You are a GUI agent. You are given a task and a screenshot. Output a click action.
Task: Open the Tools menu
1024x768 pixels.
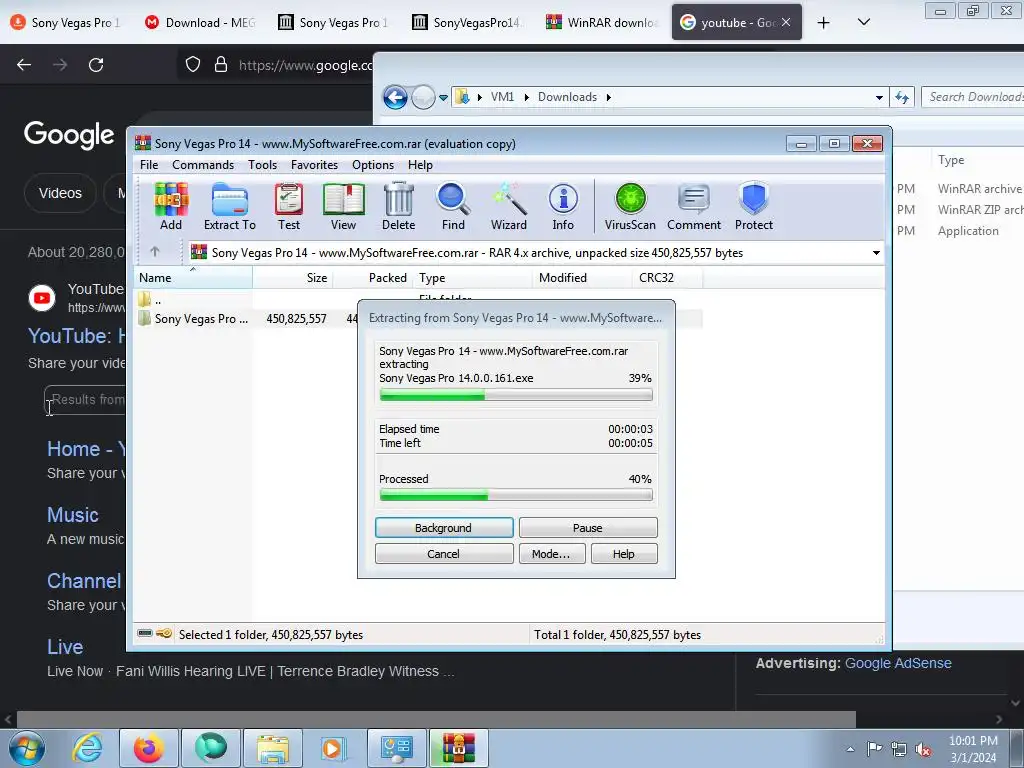pyautogui.click(x=263, y=165)
